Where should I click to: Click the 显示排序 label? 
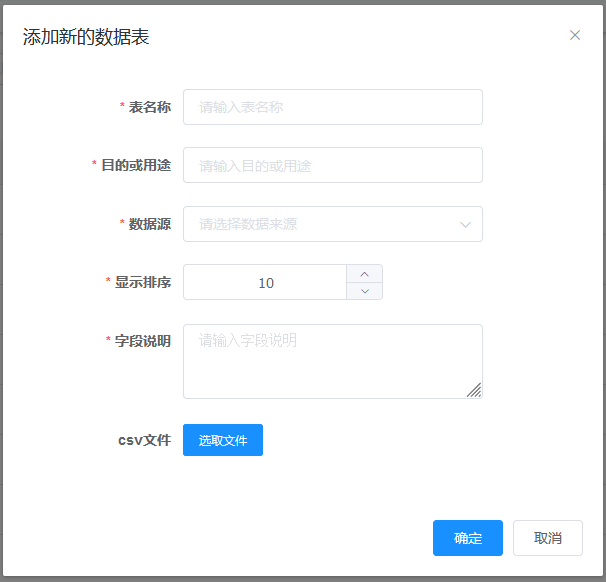pos(142,282)
